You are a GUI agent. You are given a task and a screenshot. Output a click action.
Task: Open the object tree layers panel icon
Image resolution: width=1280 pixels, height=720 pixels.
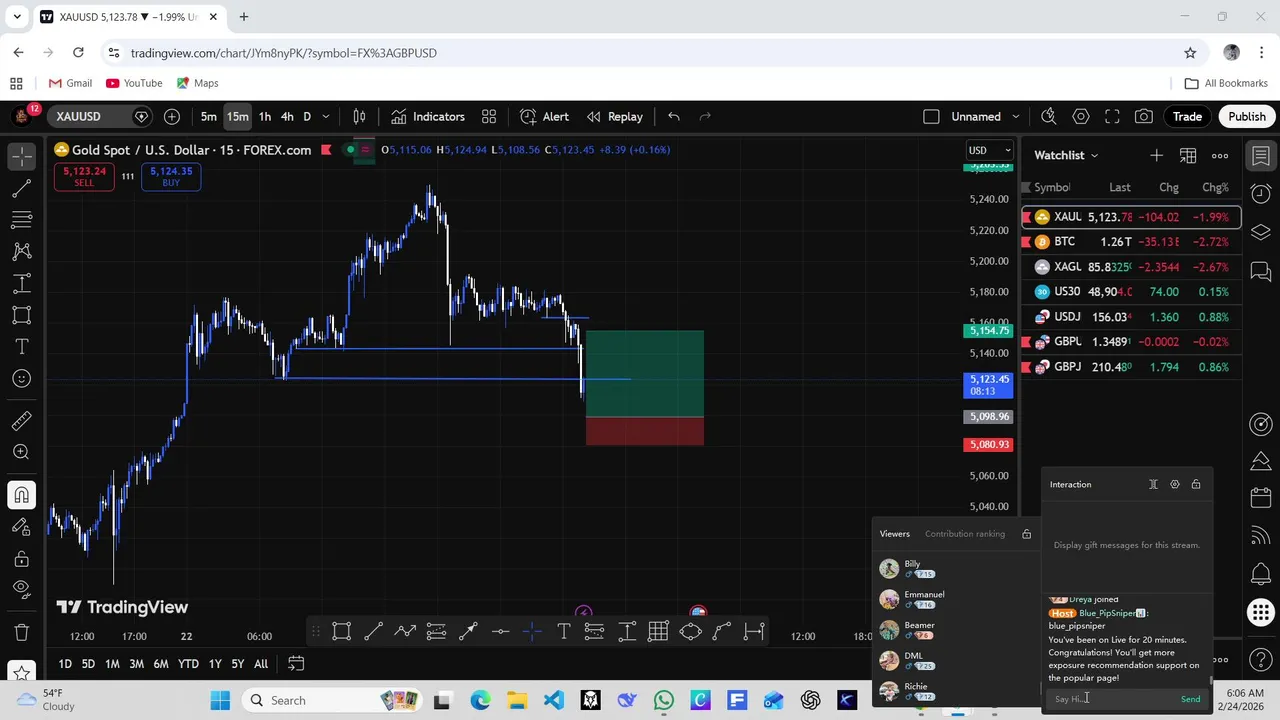1261,232
